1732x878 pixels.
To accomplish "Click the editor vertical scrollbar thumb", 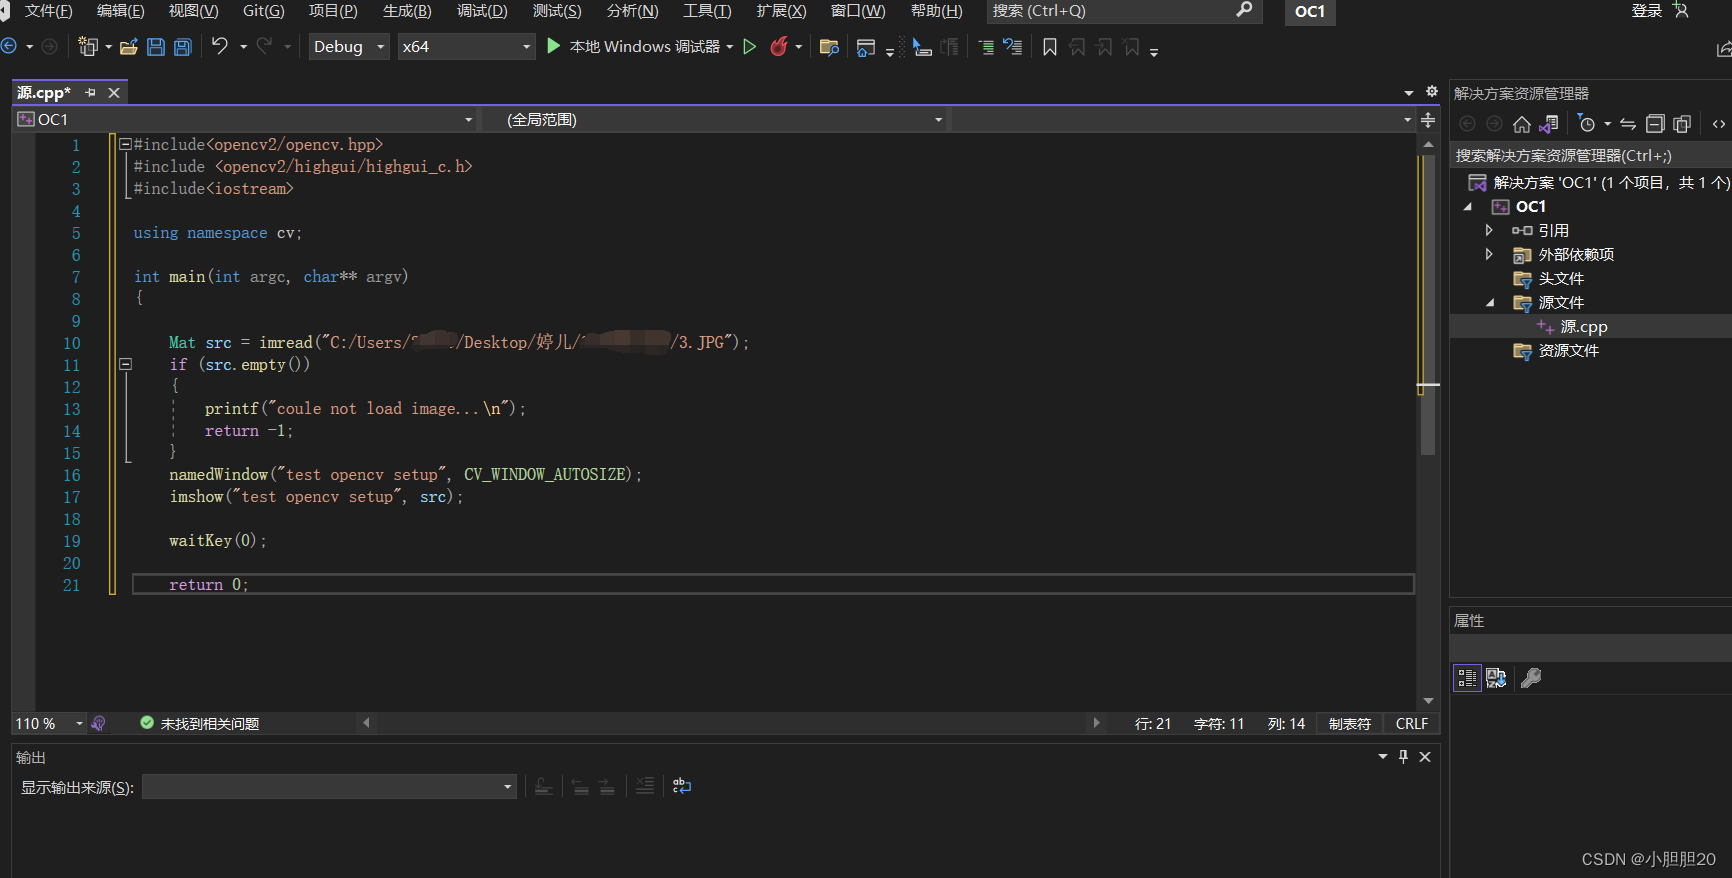I will [x=1428, y=305].
